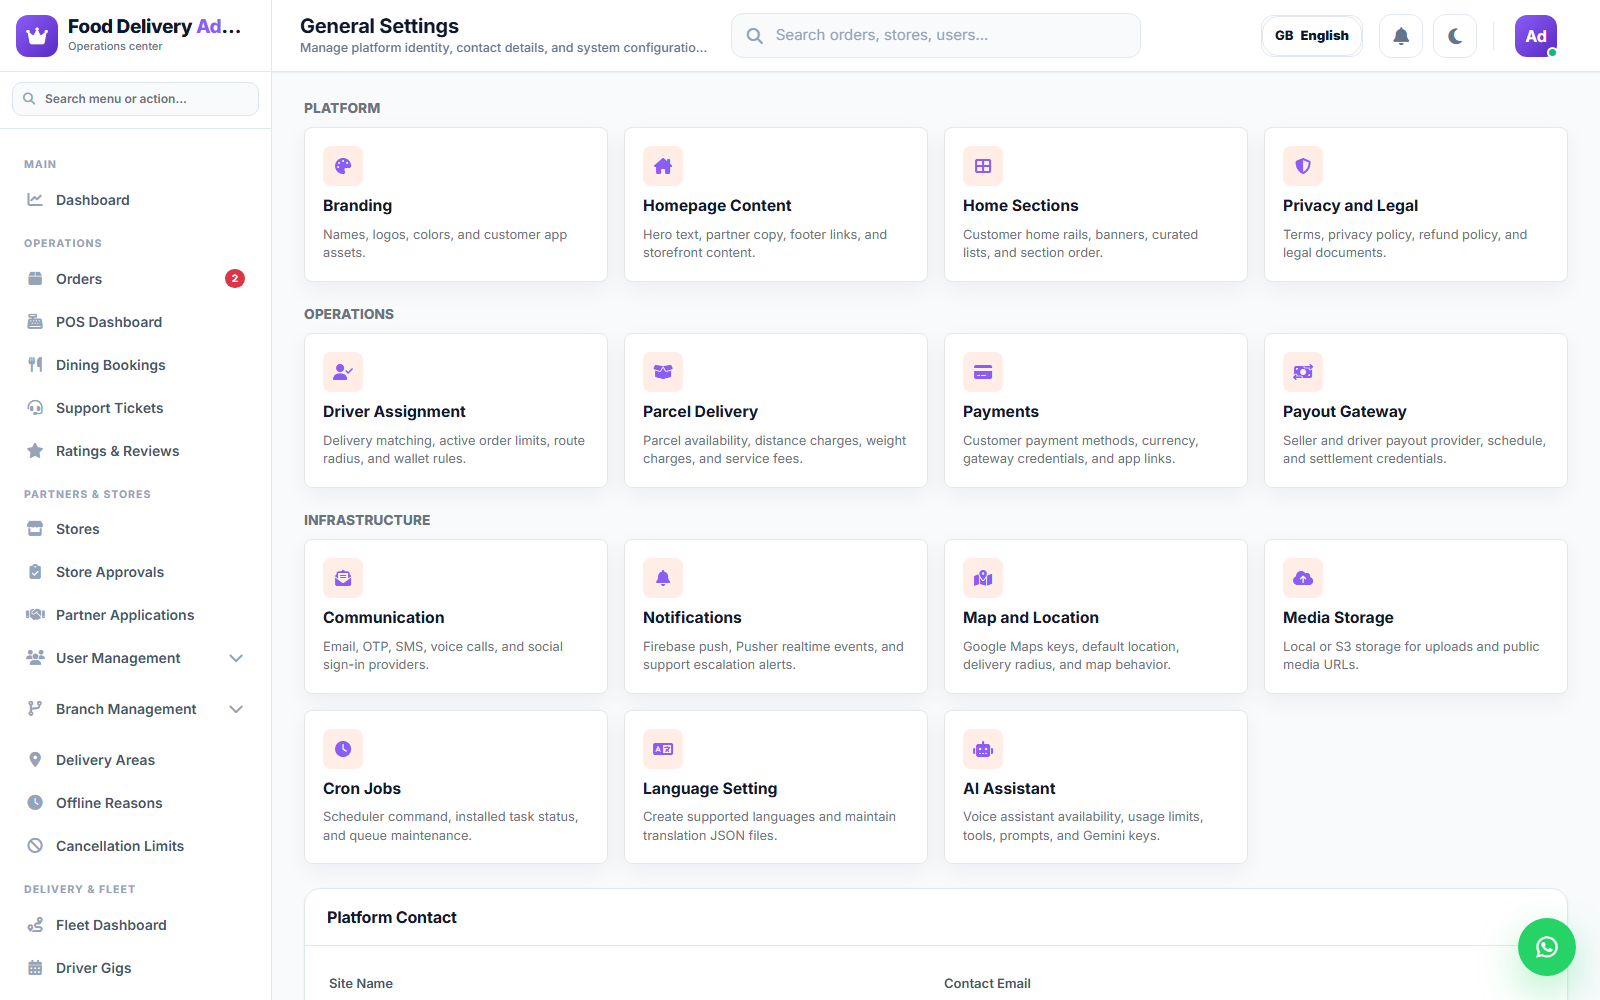This screenshot has height=1000, width=1600.
Task: Click the Communication card description
Action: point(443,656)
